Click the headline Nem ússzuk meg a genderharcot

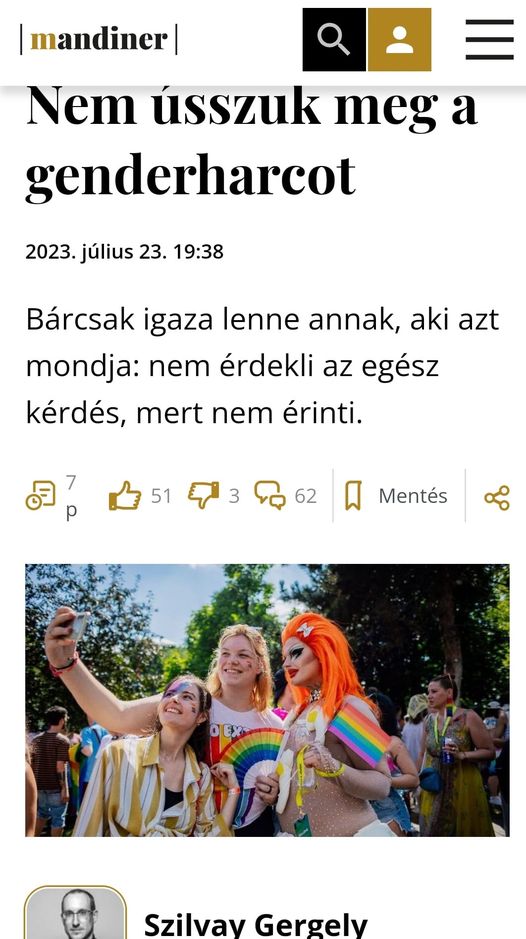(x=252, y=141)
